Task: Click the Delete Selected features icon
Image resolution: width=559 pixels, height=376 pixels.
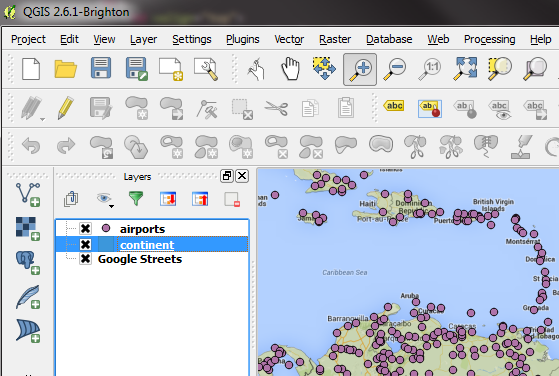Action: (x=242, y=109)
